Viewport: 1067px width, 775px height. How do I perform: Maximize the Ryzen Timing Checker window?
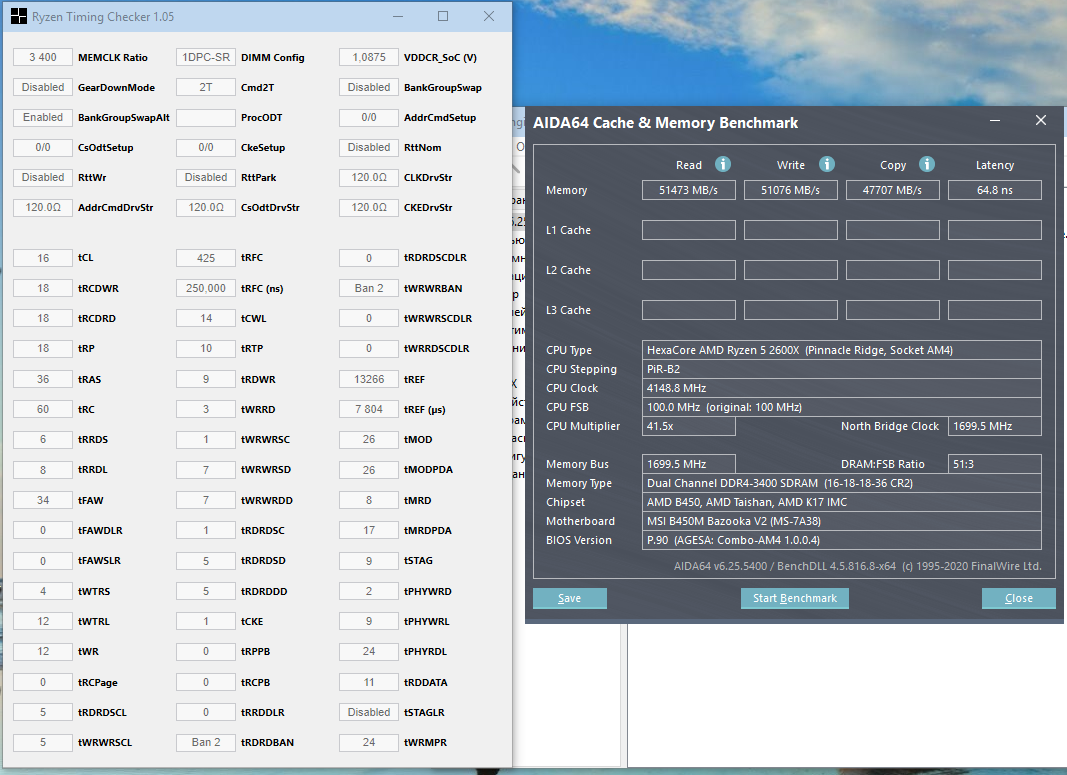443,16
